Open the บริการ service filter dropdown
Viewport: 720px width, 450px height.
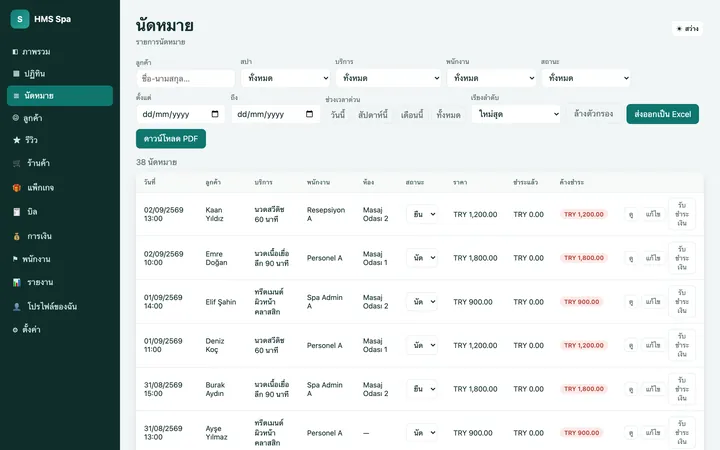coord(388,78)
